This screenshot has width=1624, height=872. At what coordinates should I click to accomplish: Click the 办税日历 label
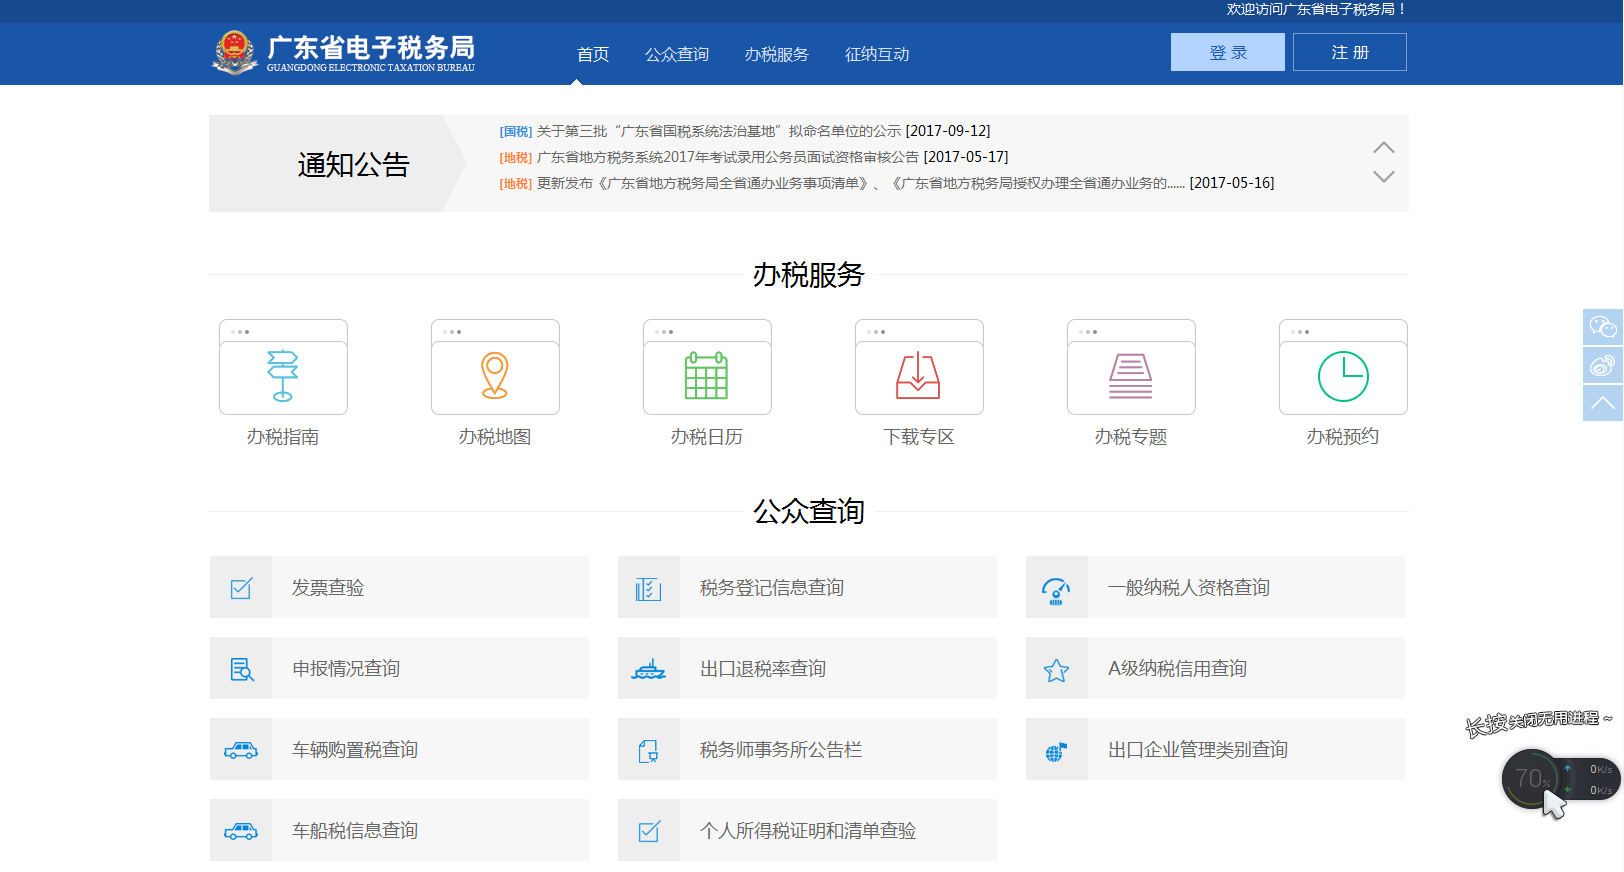point(707,437)
